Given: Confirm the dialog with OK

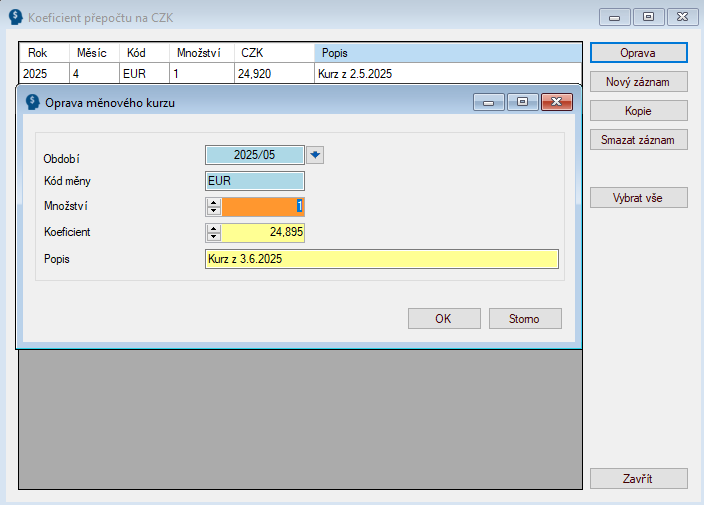Looking at the screenshot, I should coord(444,319).
